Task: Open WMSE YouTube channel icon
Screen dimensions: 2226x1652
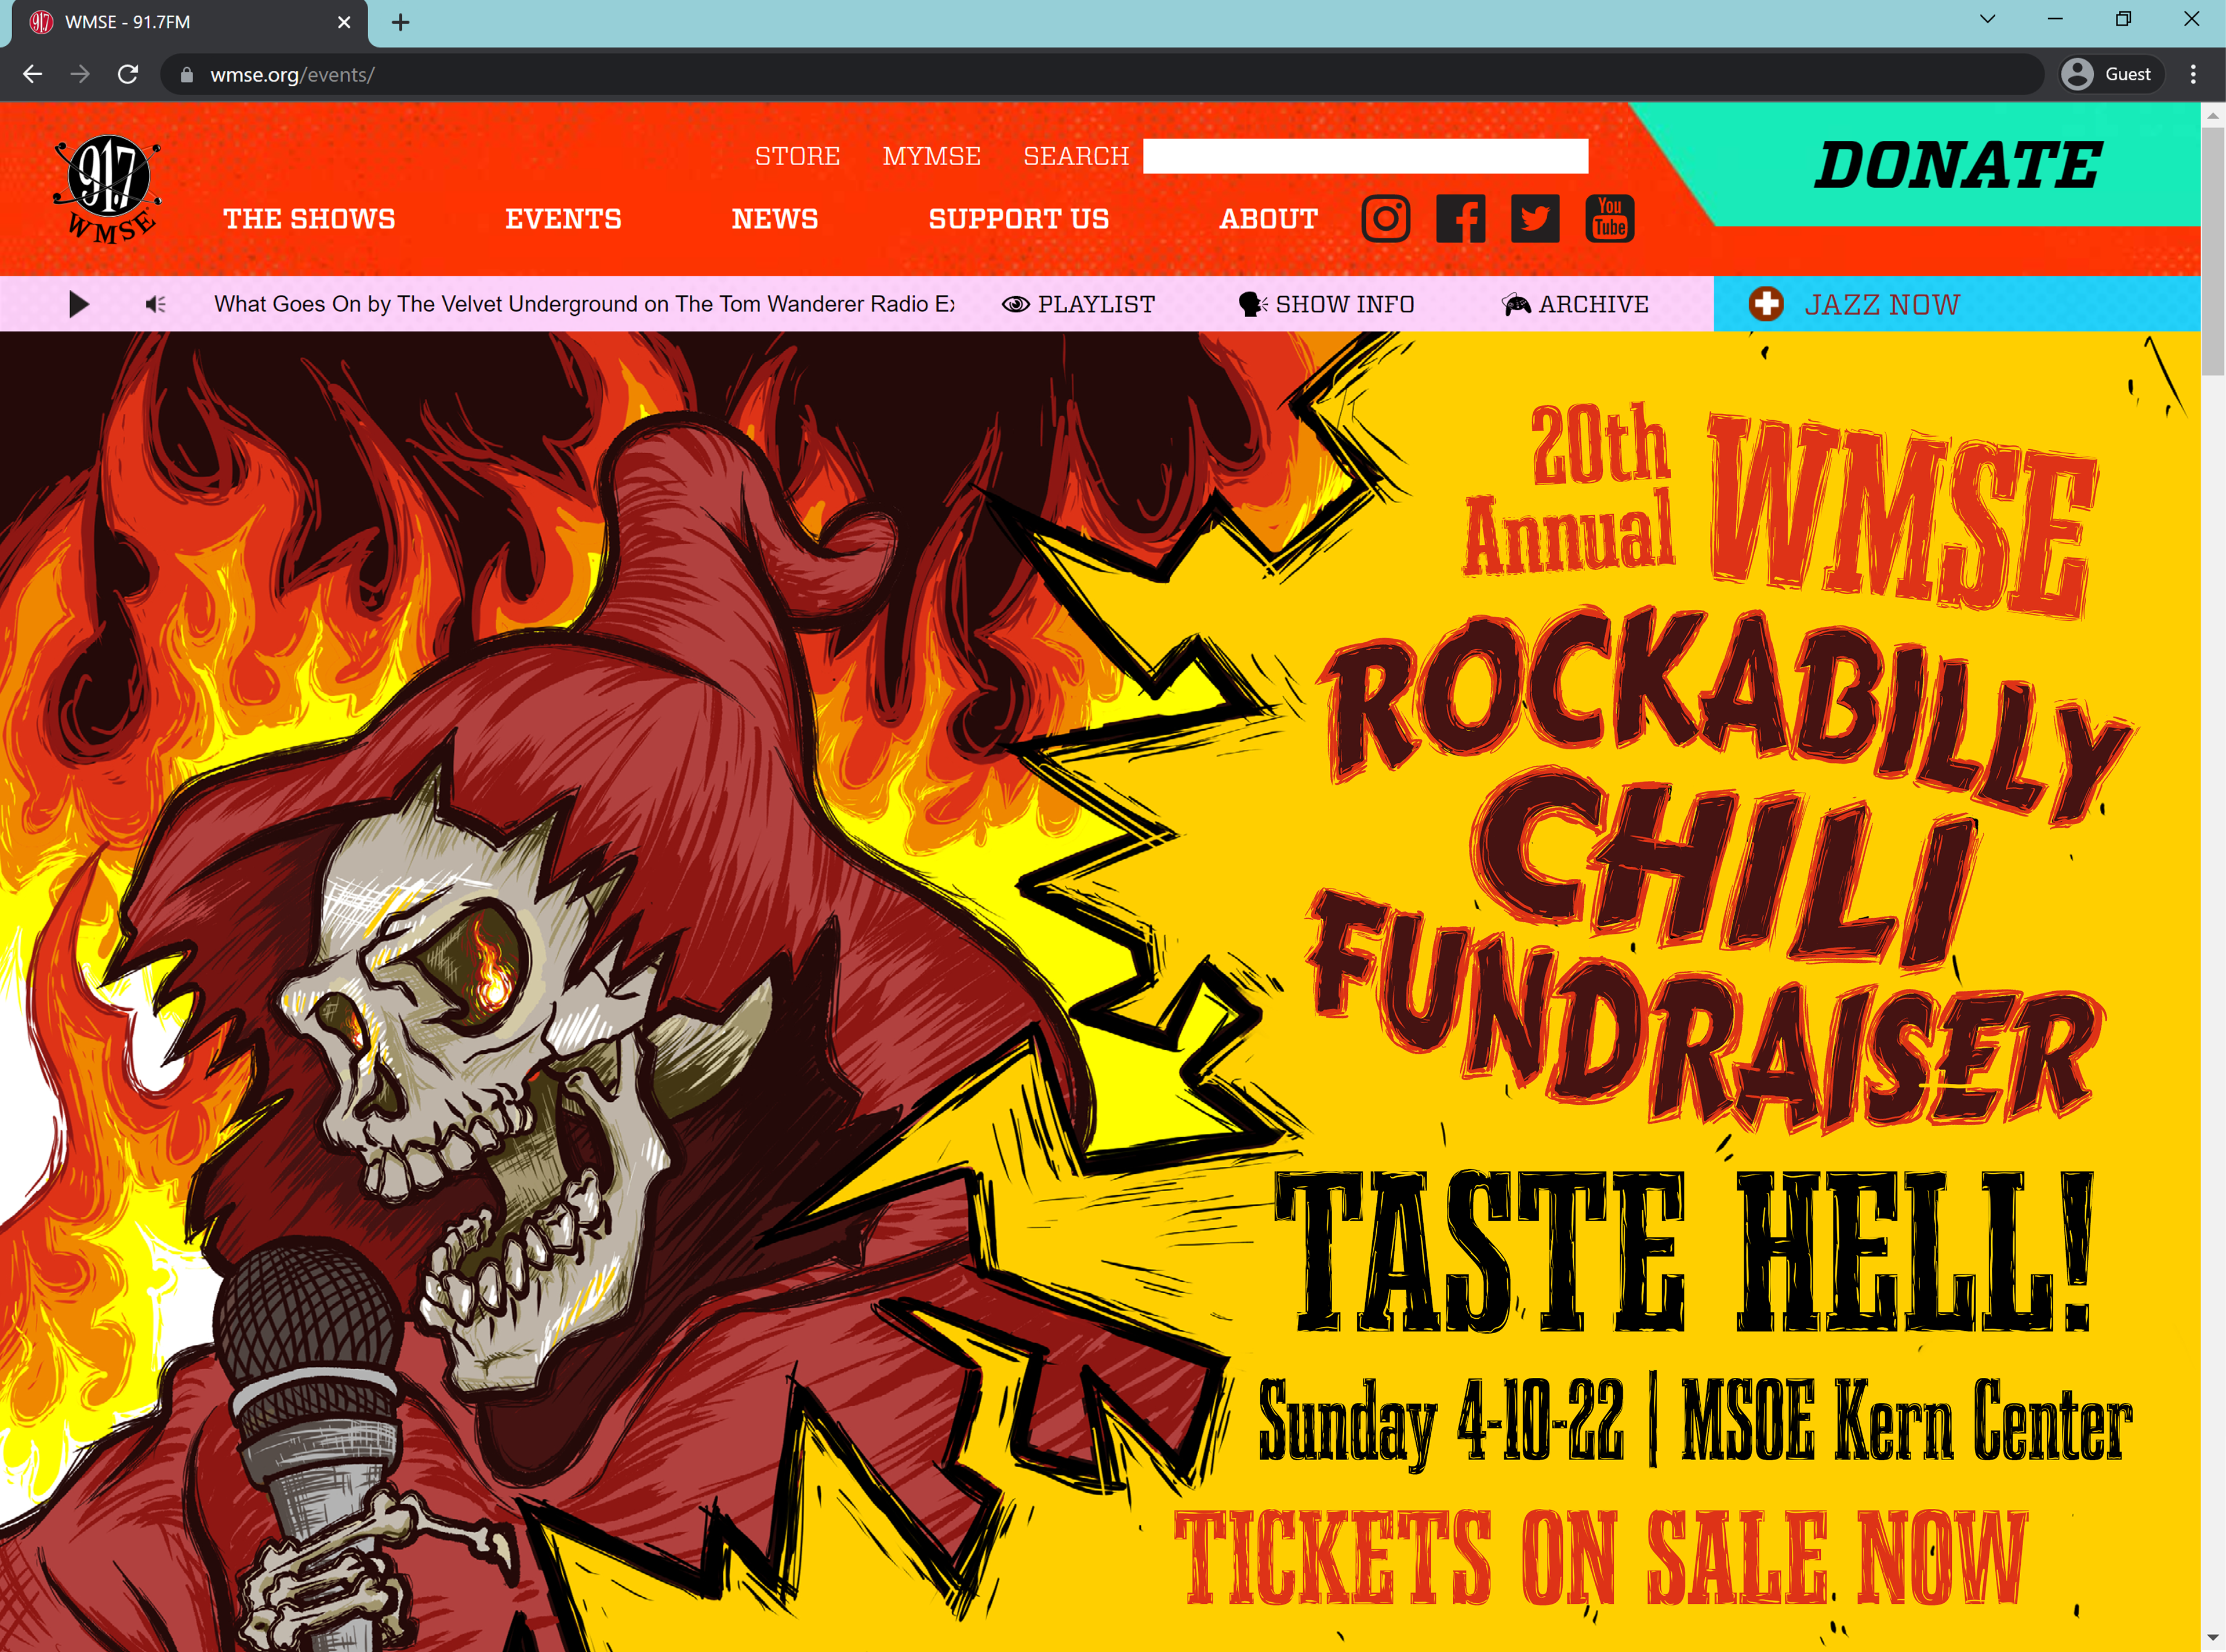Action: pos(1610,219)
